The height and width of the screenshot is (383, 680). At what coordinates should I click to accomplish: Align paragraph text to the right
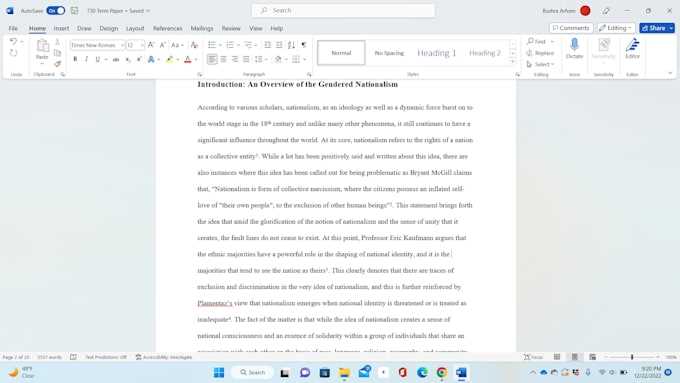pos(235,59)
